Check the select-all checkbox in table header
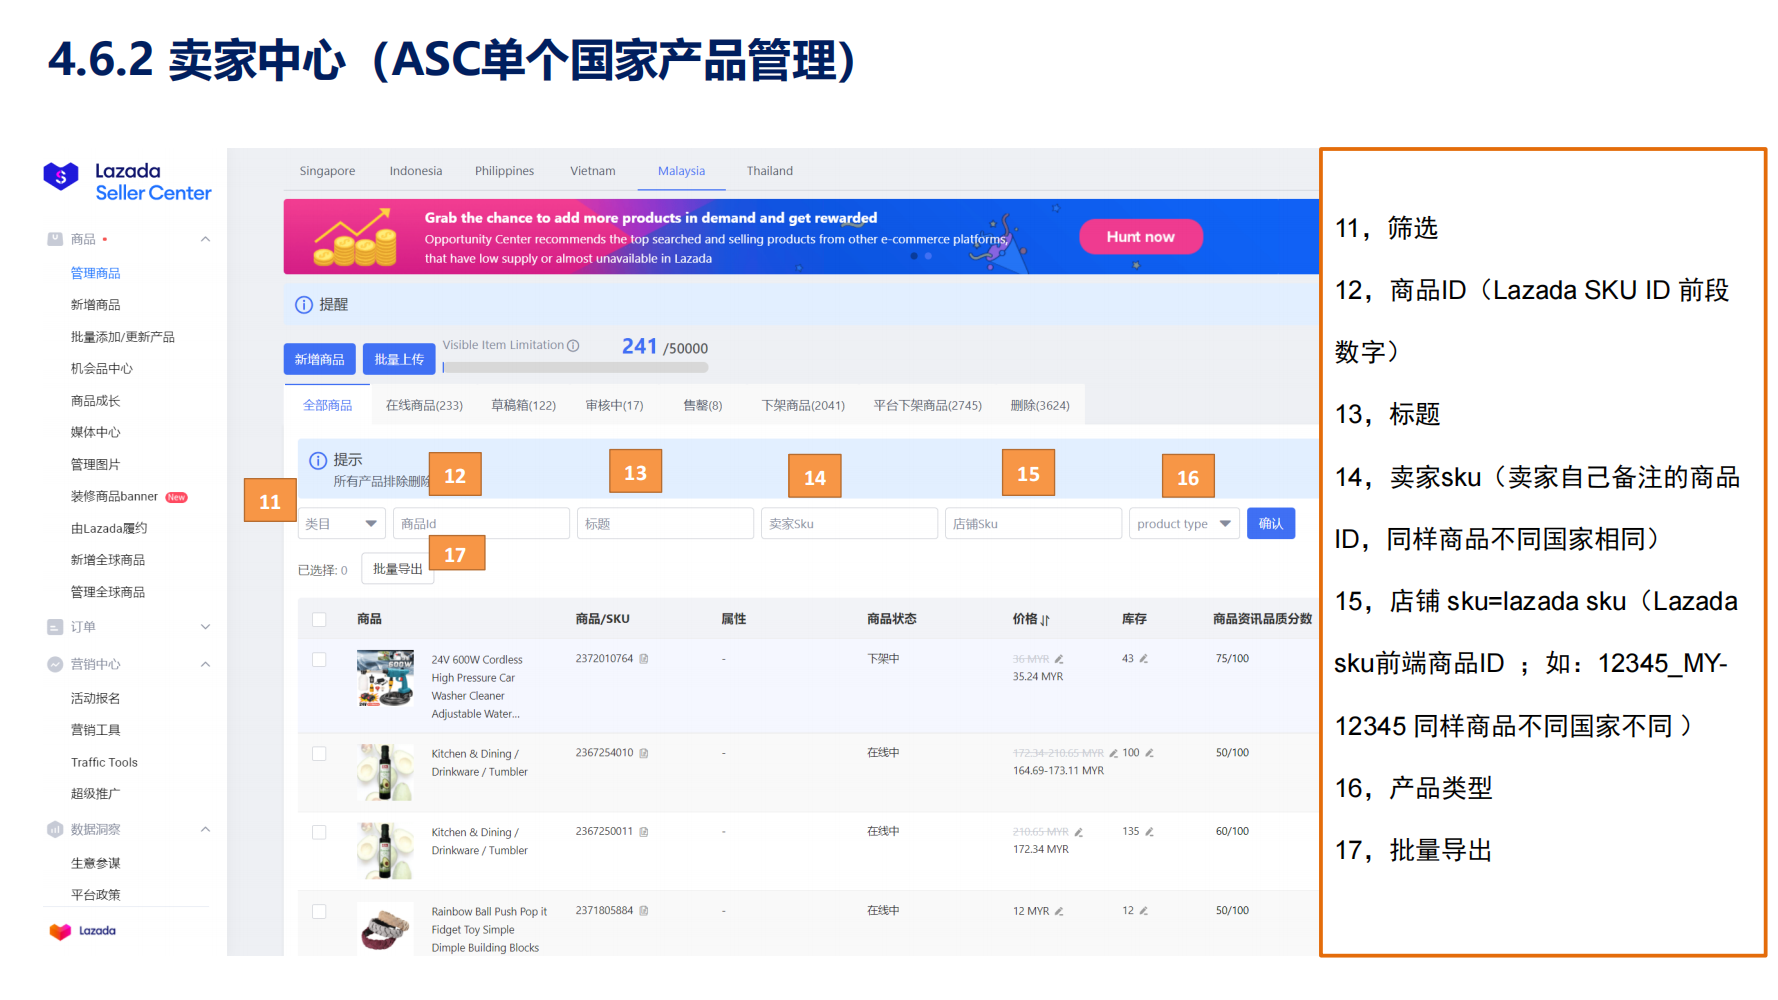 317,619
